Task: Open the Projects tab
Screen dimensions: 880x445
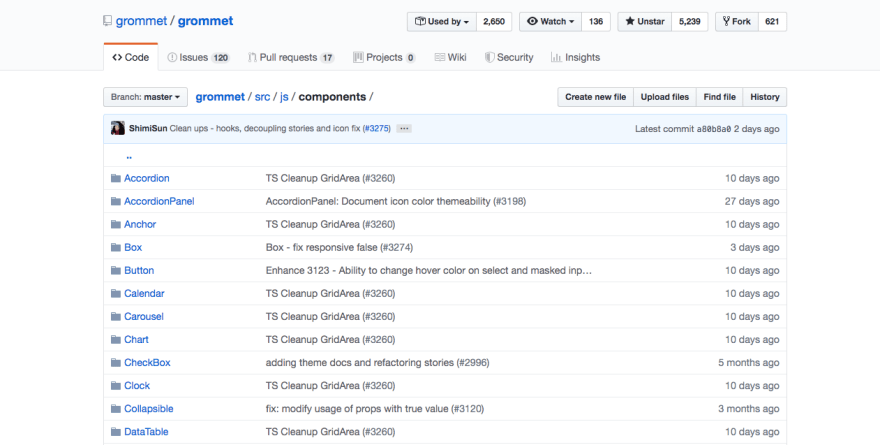Action: point(384,57)
